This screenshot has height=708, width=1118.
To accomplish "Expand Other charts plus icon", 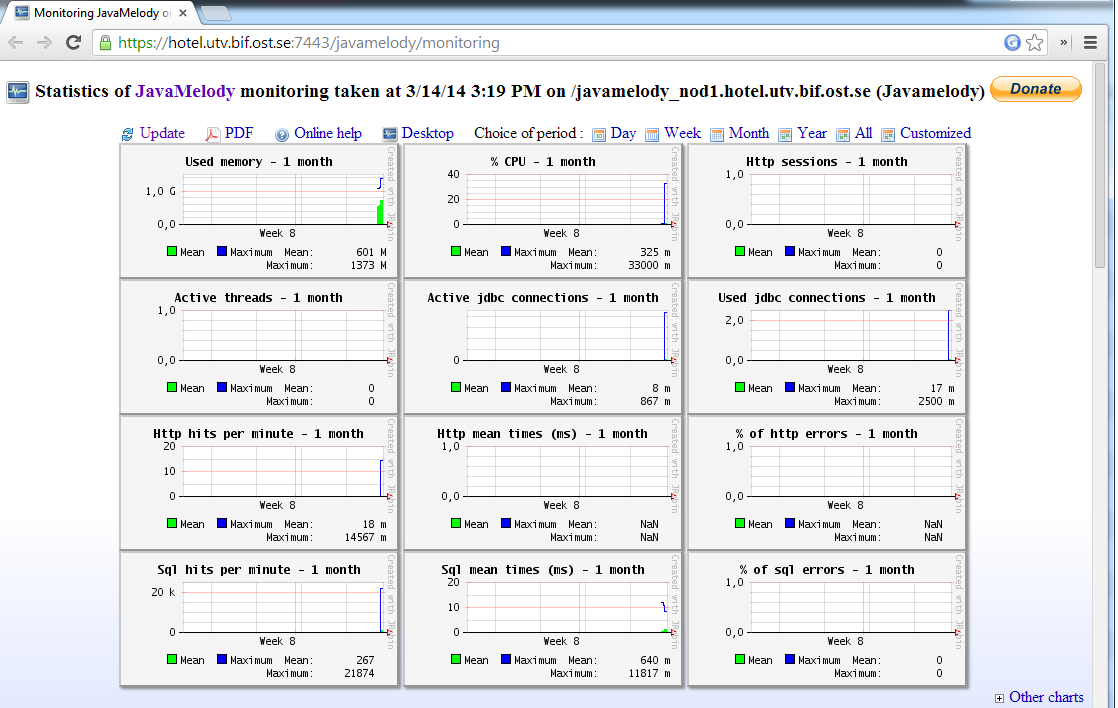I will (1000, 698).
